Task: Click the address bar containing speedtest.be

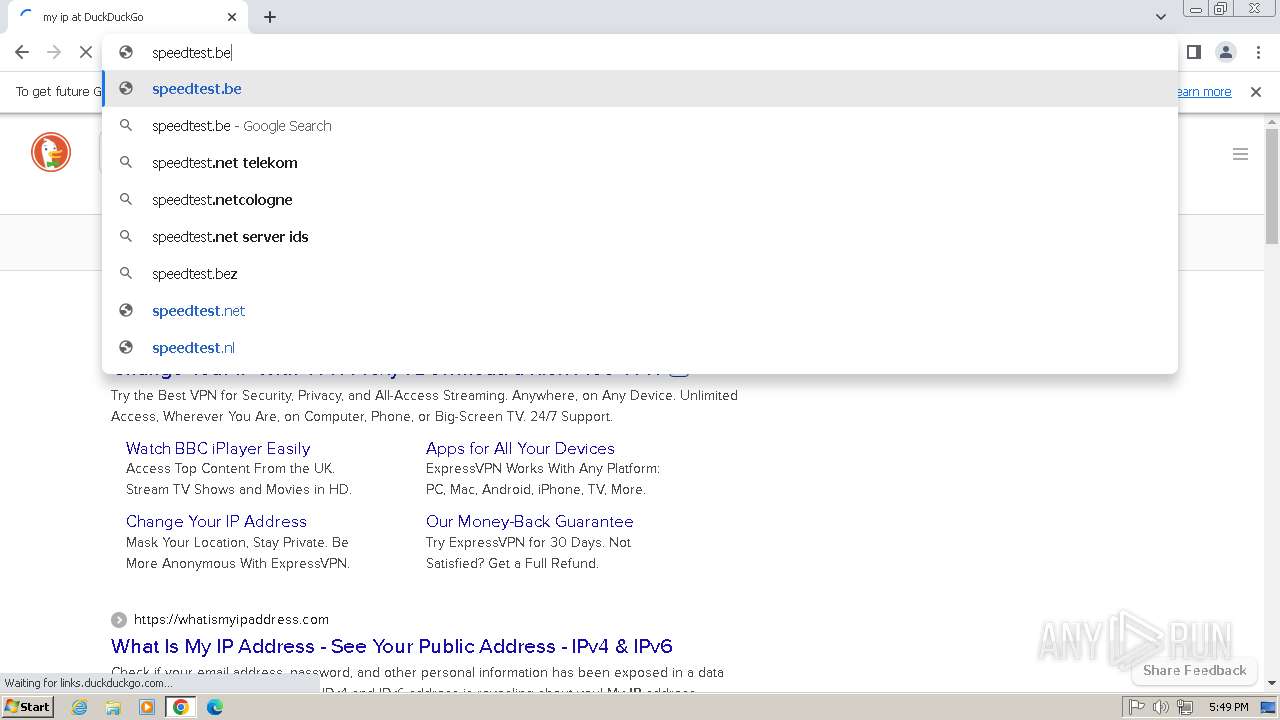Action: pos(640,52)
